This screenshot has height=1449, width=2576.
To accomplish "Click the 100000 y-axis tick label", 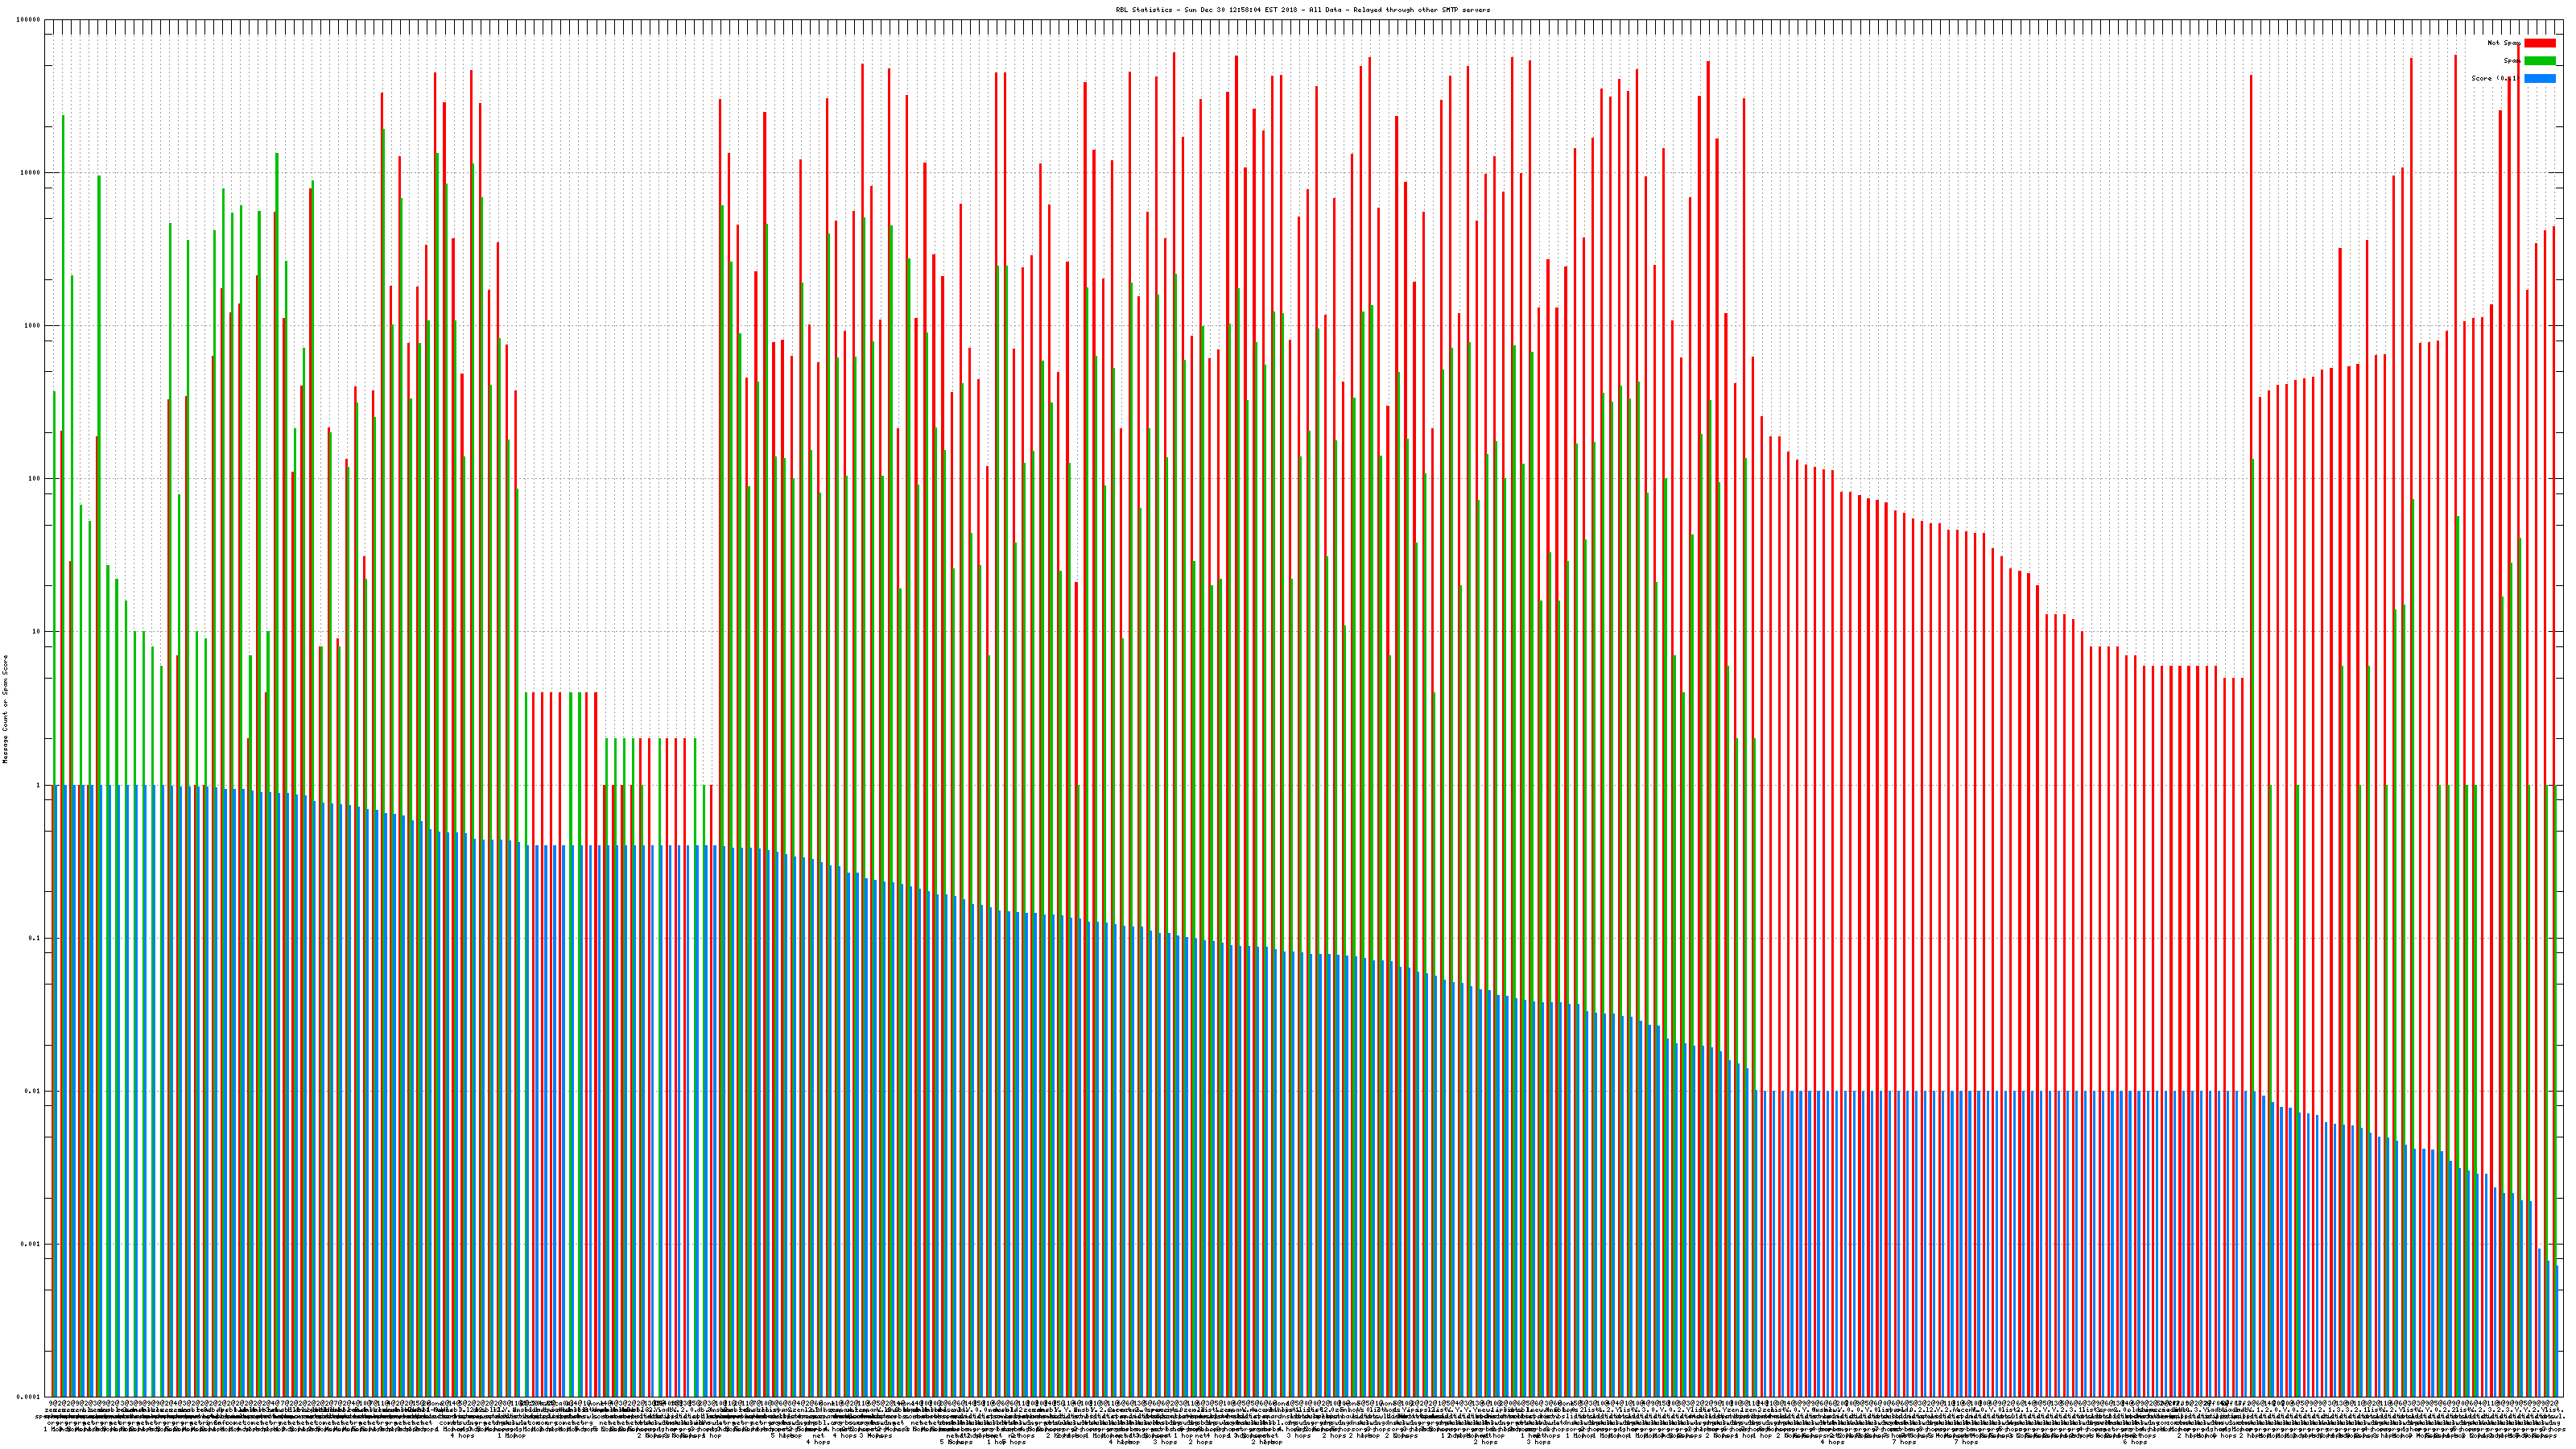I will tap(29, 19).
